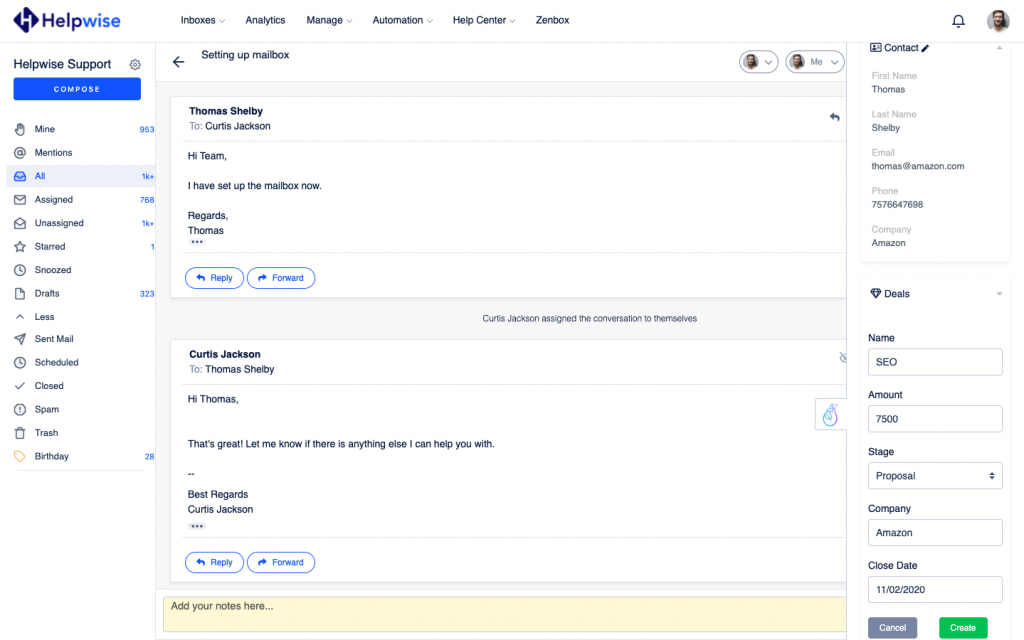Click the reply arrow on Thomas Shelby's email
Viewport: 1024px width, 640px height.
(834, 117)
